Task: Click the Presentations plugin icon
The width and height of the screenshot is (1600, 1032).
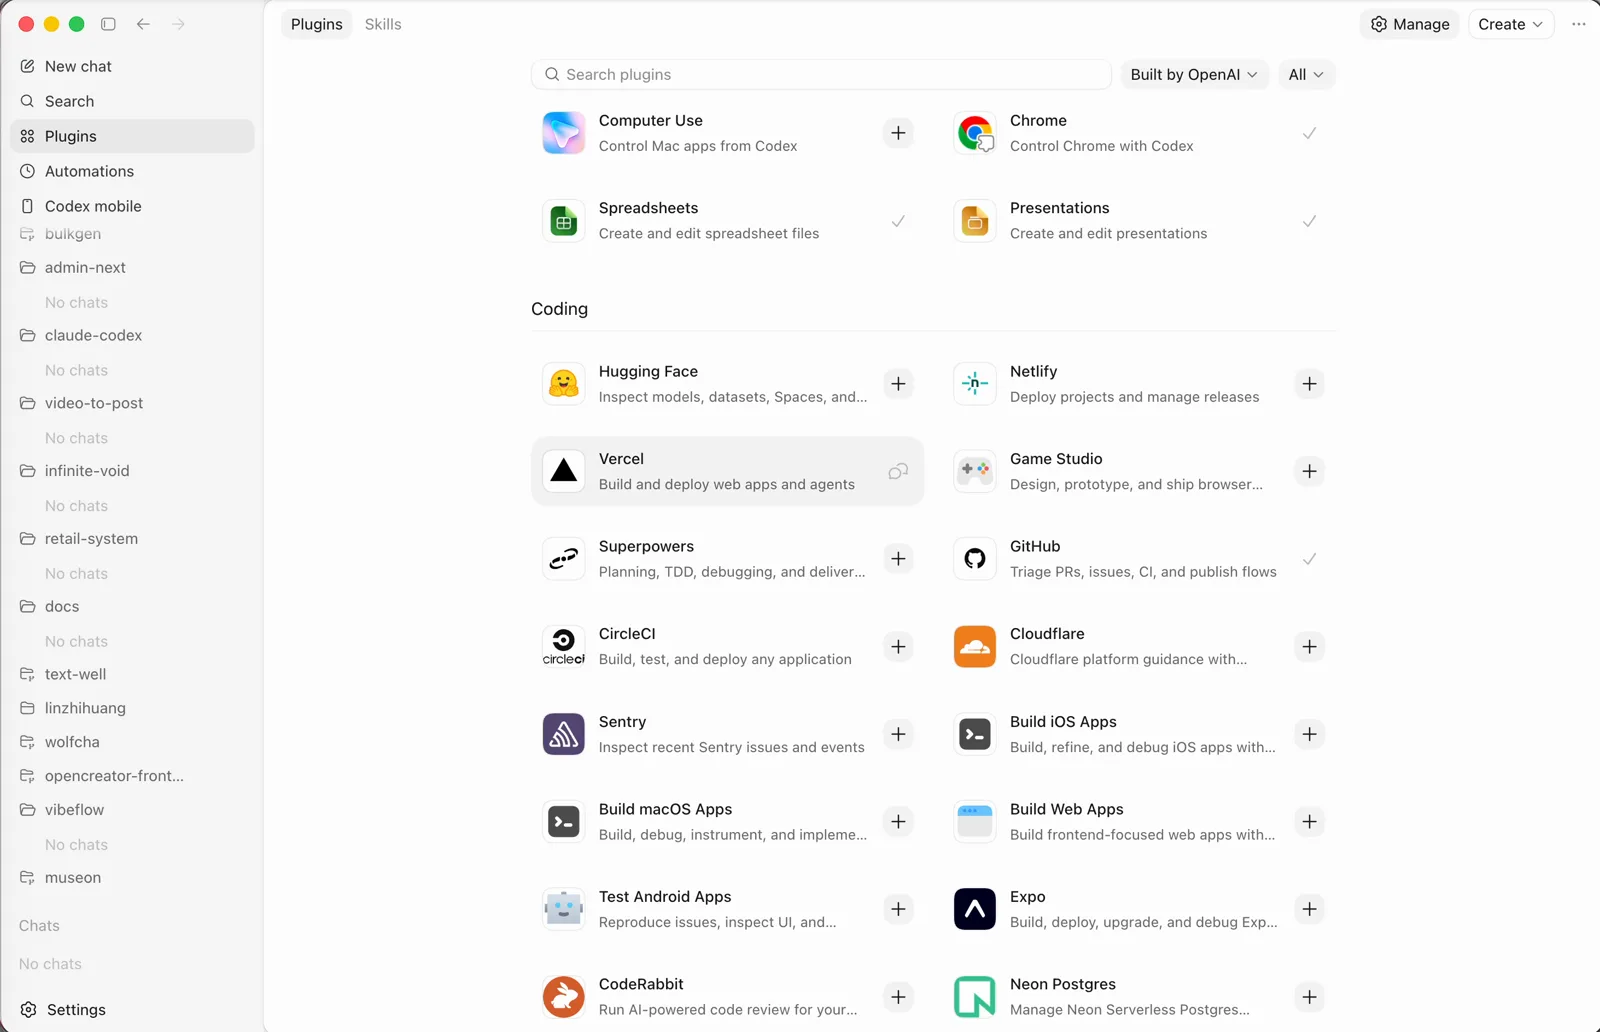Action: point(975,221)
